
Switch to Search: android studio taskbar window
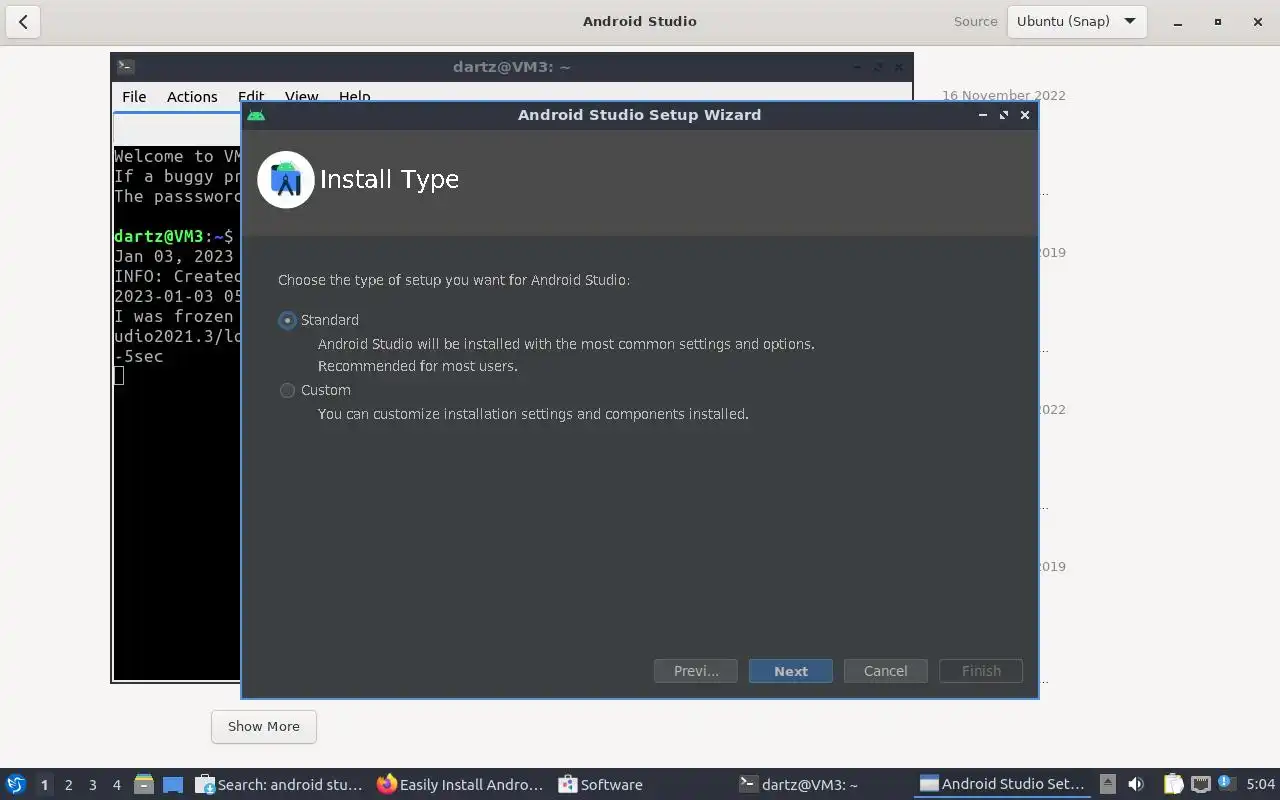point(279,785)
